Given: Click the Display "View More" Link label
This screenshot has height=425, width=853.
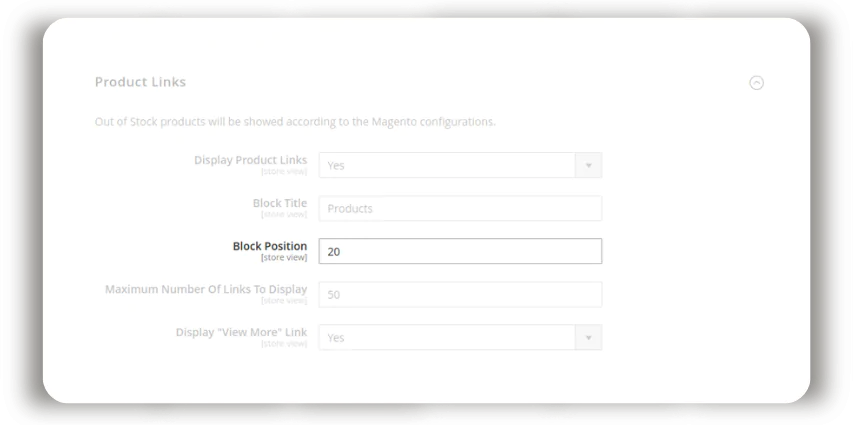Looking at the screenshot, I should [x=241, y=332].
